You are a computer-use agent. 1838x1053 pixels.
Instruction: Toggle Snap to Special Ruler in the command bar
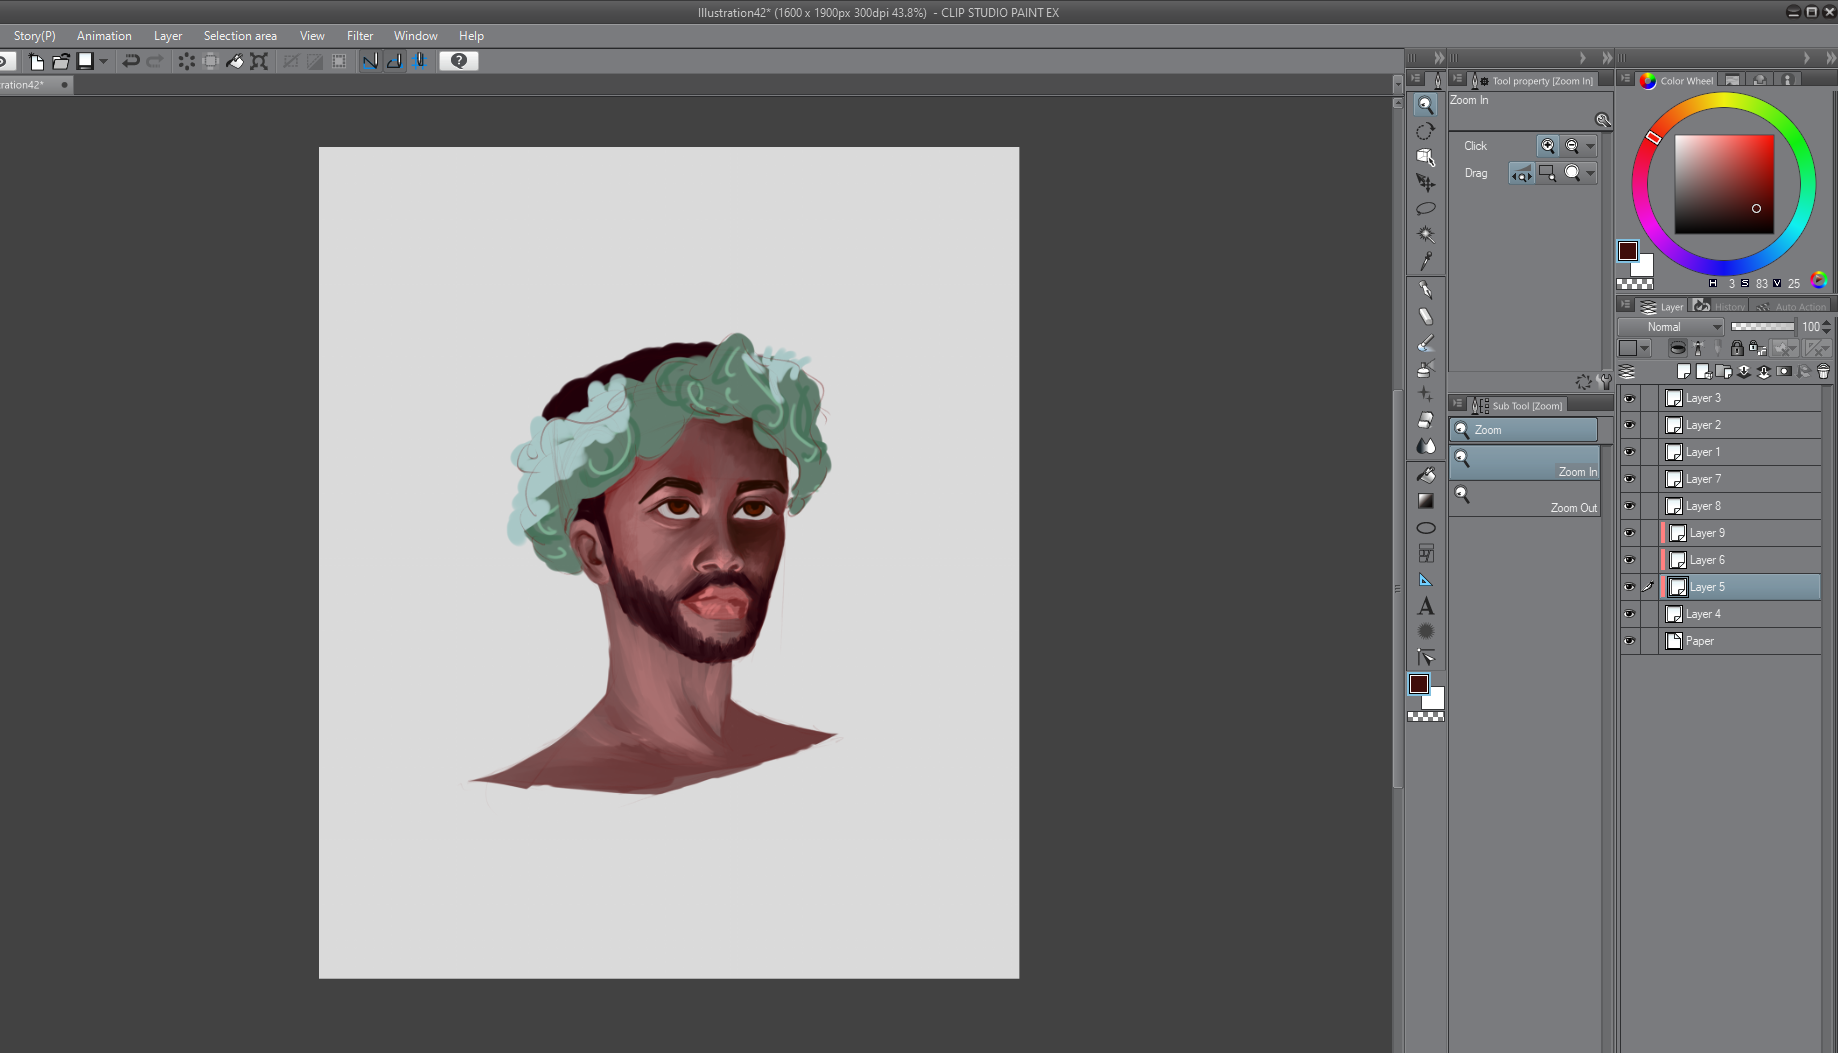point(395,61)
